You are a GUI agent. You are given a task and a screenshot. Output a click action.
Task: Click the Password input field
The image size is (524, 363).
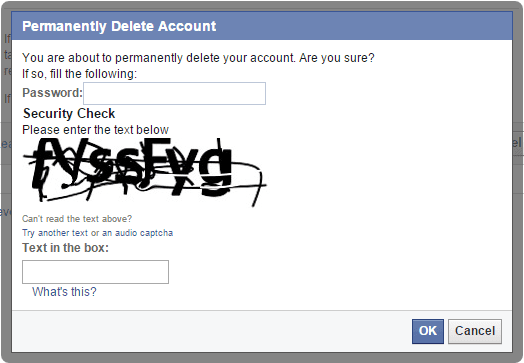pyautogui.click(x=174, y=93)
